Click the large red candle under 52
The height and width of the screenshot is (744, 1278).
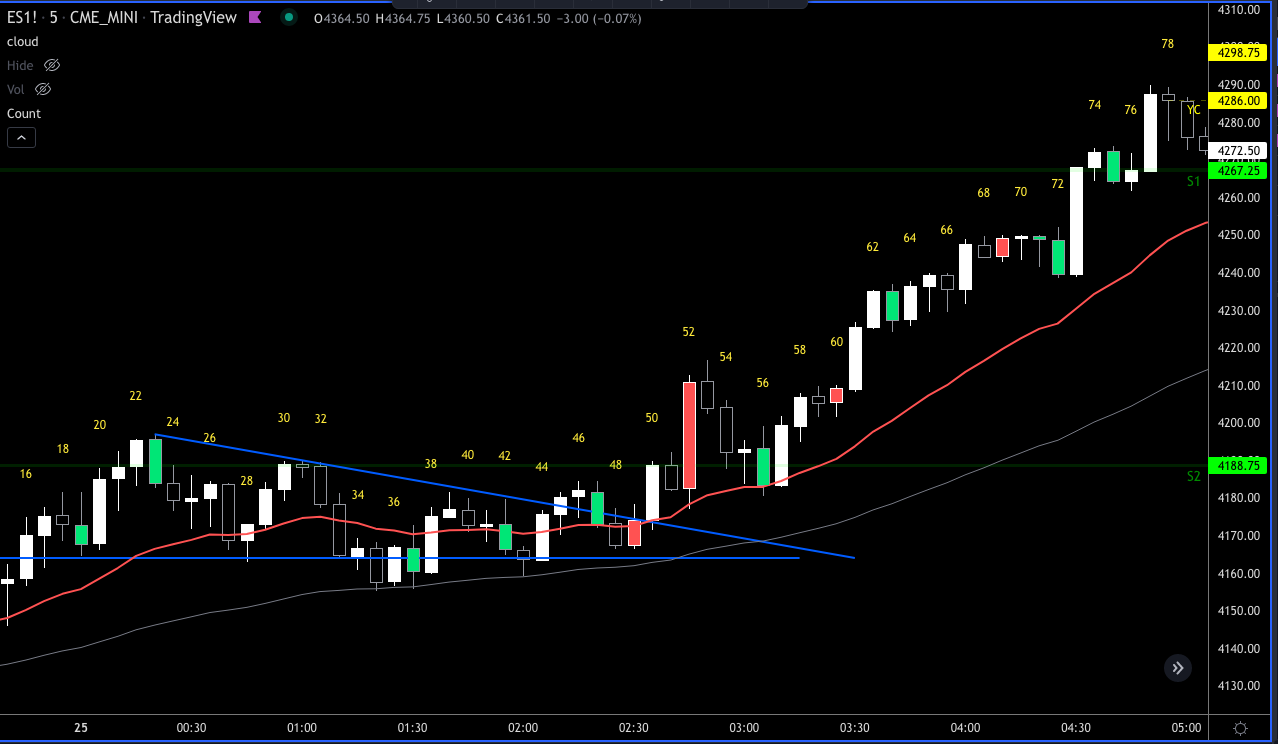[689, 435]
